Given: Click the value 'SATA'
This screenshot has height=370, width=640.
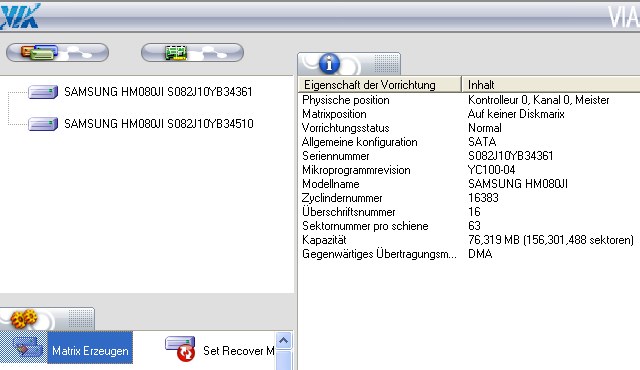Looking at the screenshot, I should [482, 142].
